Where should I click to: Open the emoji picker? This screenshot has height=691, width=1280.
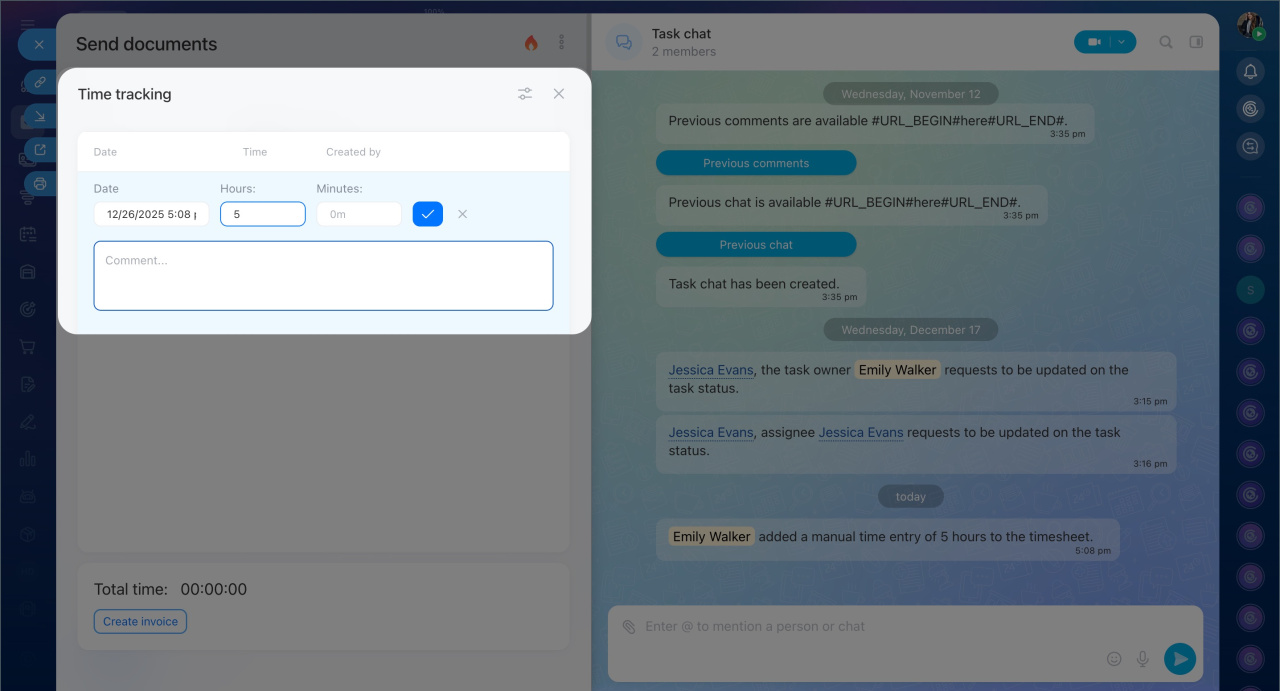[x=1114, y=659]
